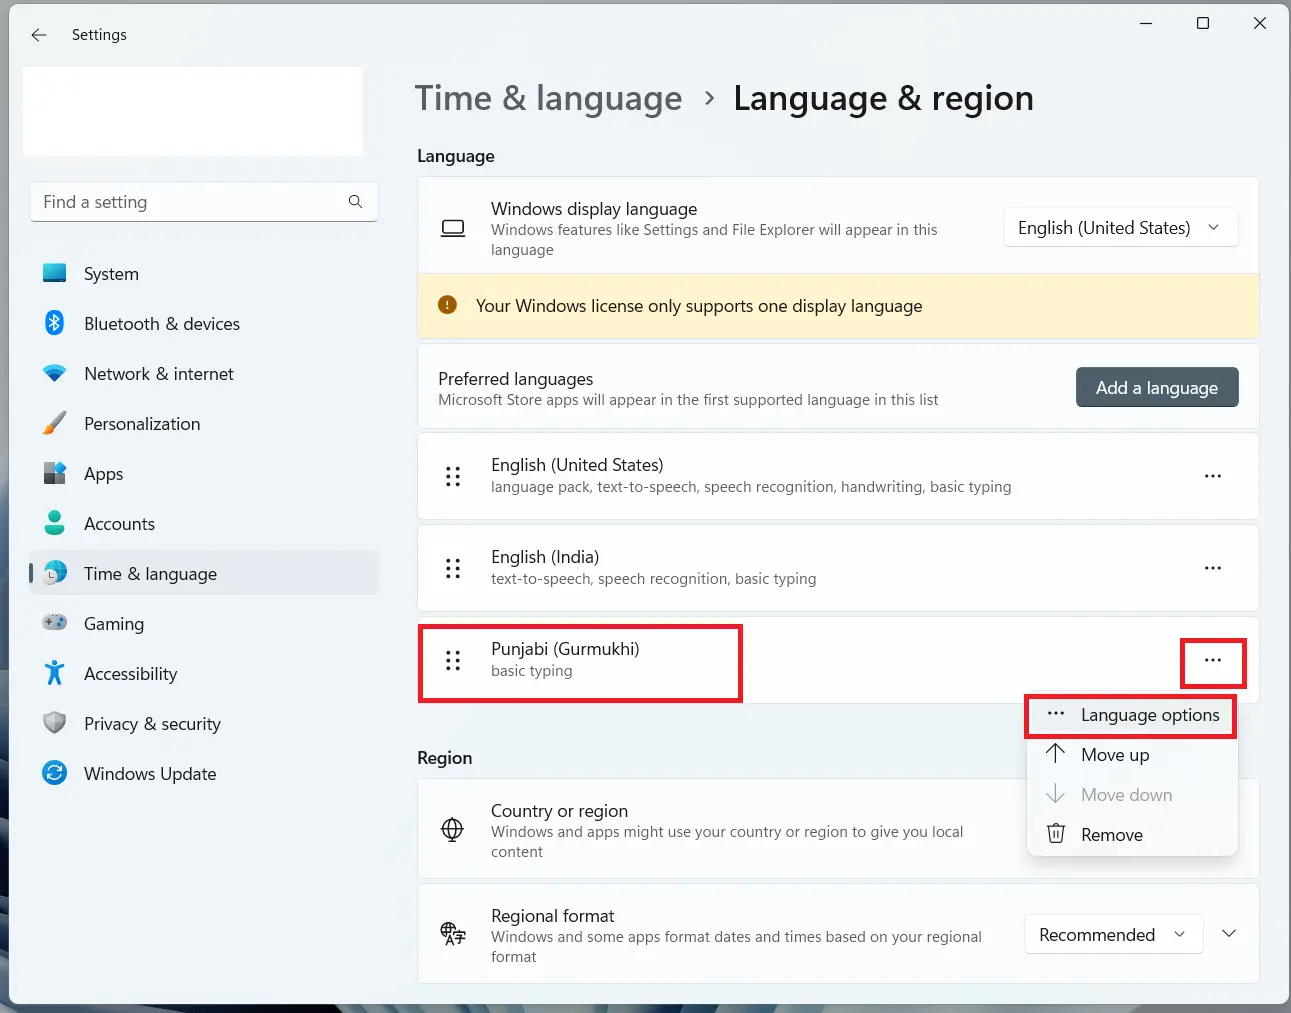Screen dimensions: 1291x1013
Task: Click Add a language button
Action: tap(1157, 387)
